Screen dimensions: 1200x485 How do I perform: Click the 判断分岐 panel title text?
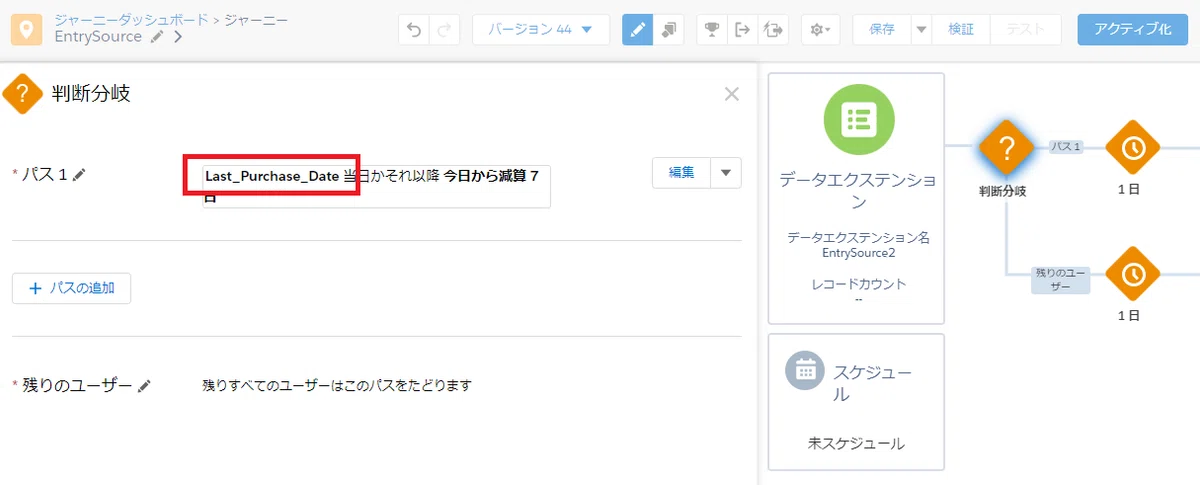(91, 94)
